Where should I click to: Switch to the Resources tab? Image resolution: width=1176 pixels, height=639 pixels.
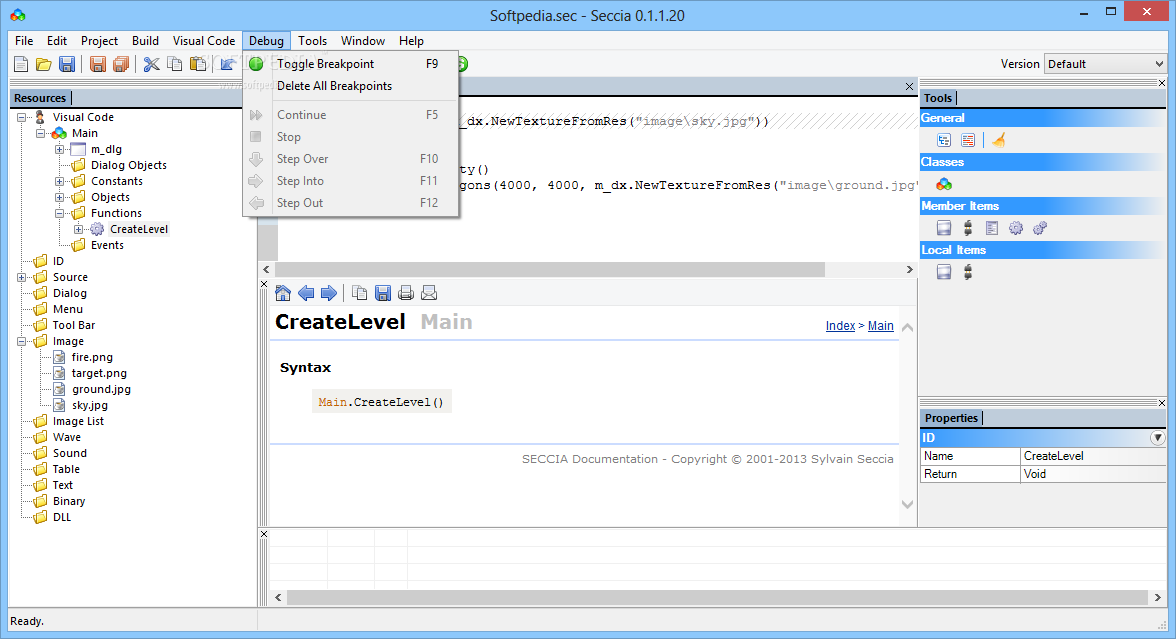pyautogui.click(x=40, y=98)
